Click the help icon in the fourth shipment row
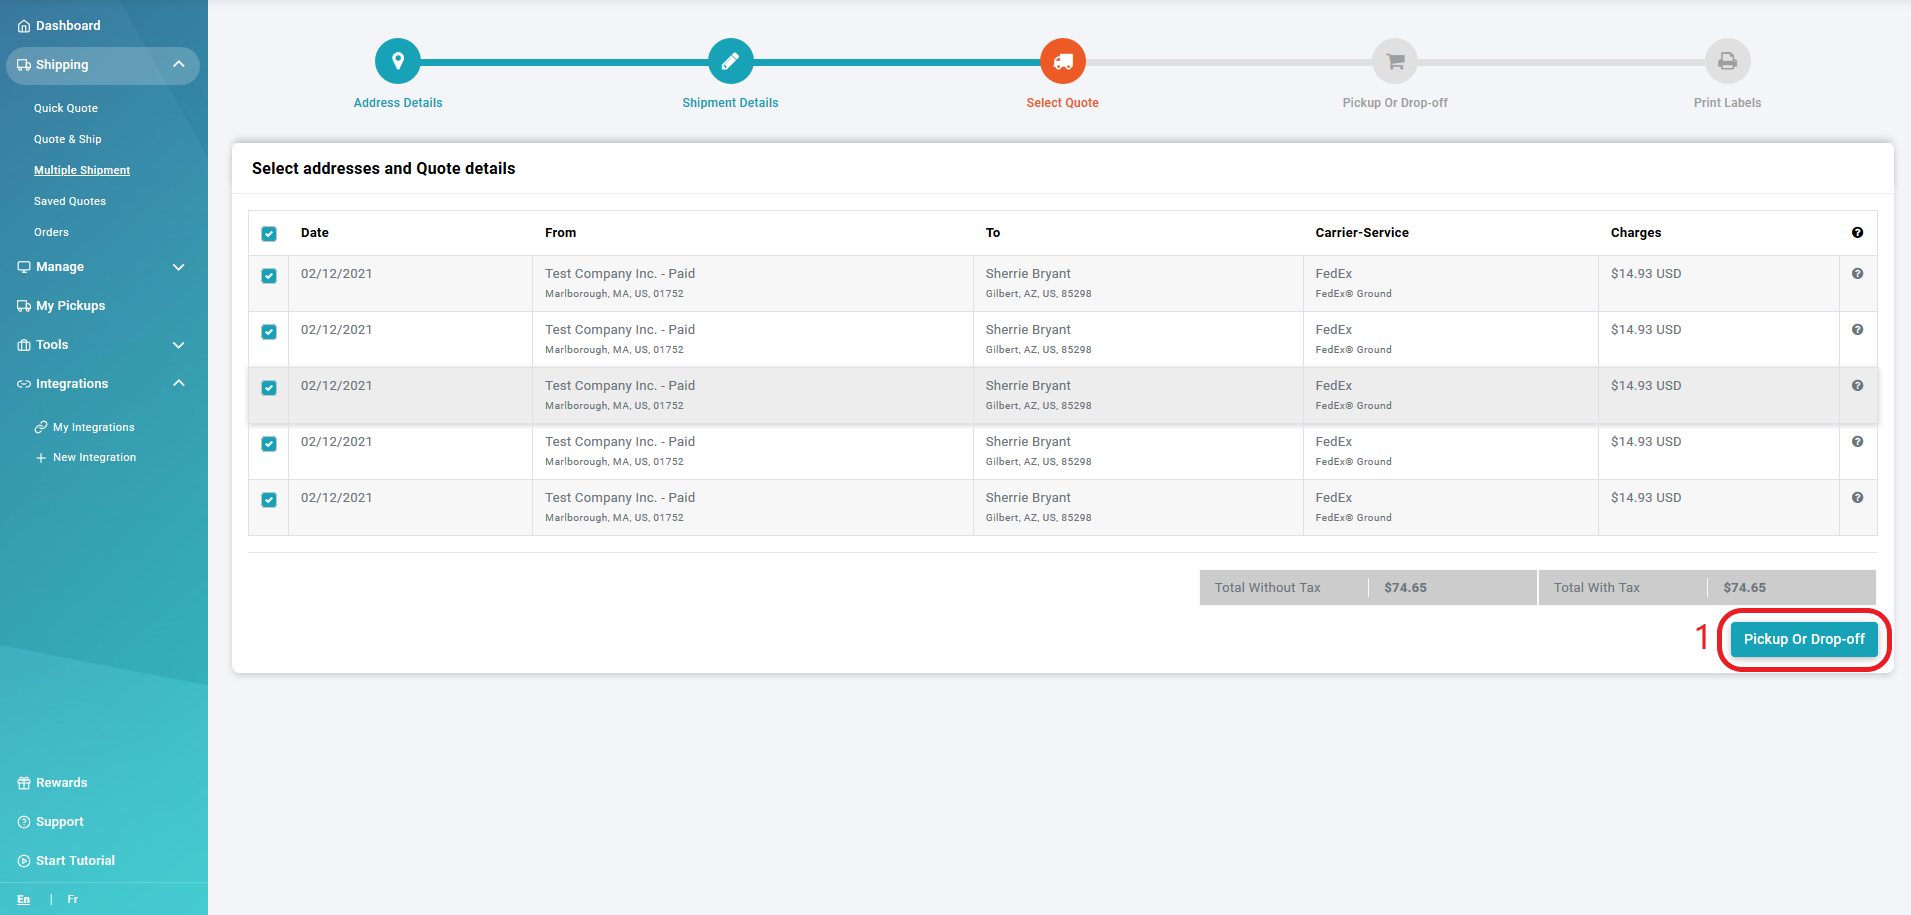Image resolution: width=1911 pixels, height=915 pixels. coord(1857,442)
